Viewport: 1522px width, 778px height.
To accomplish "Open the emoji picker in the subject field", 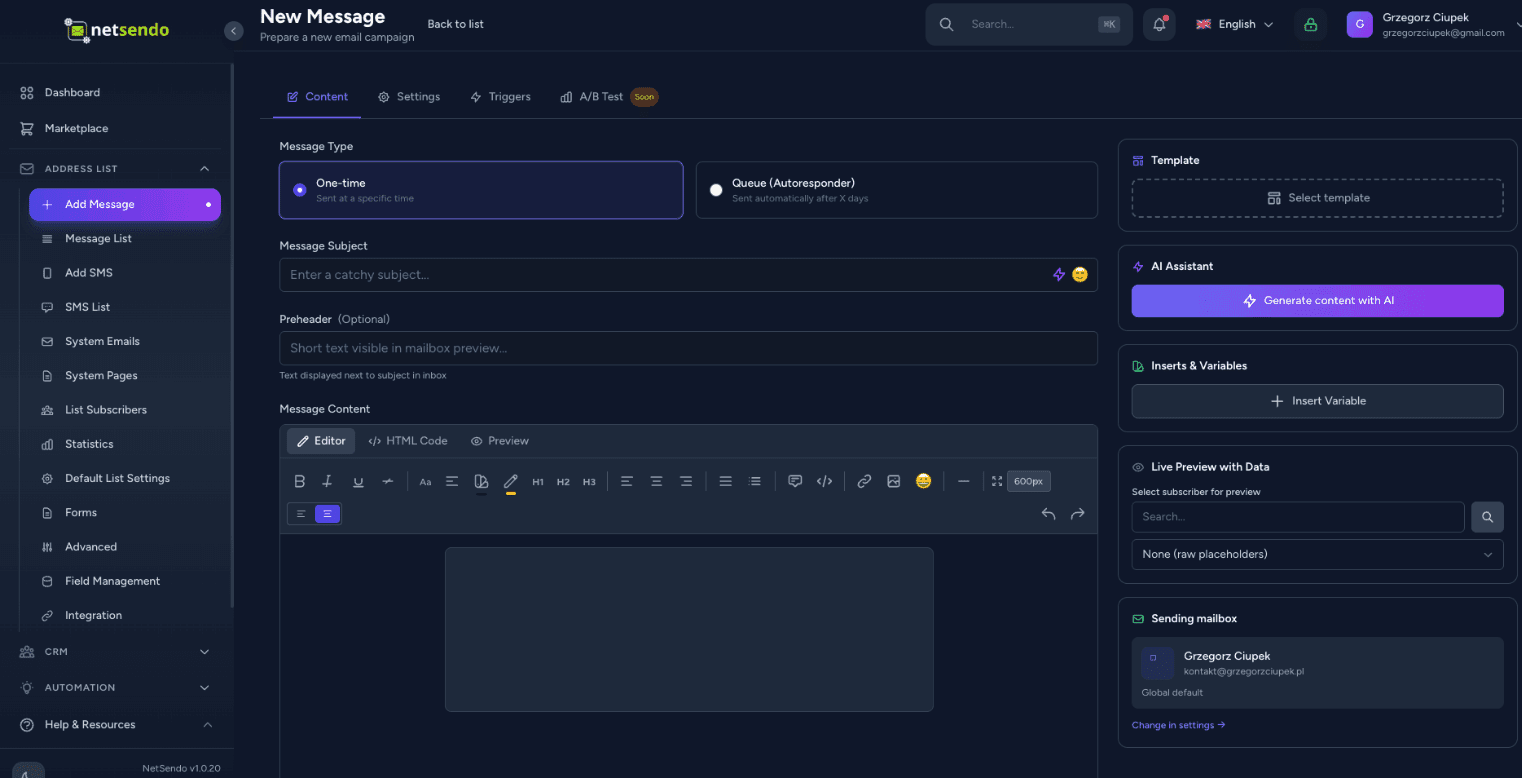I will (1079, 274).
